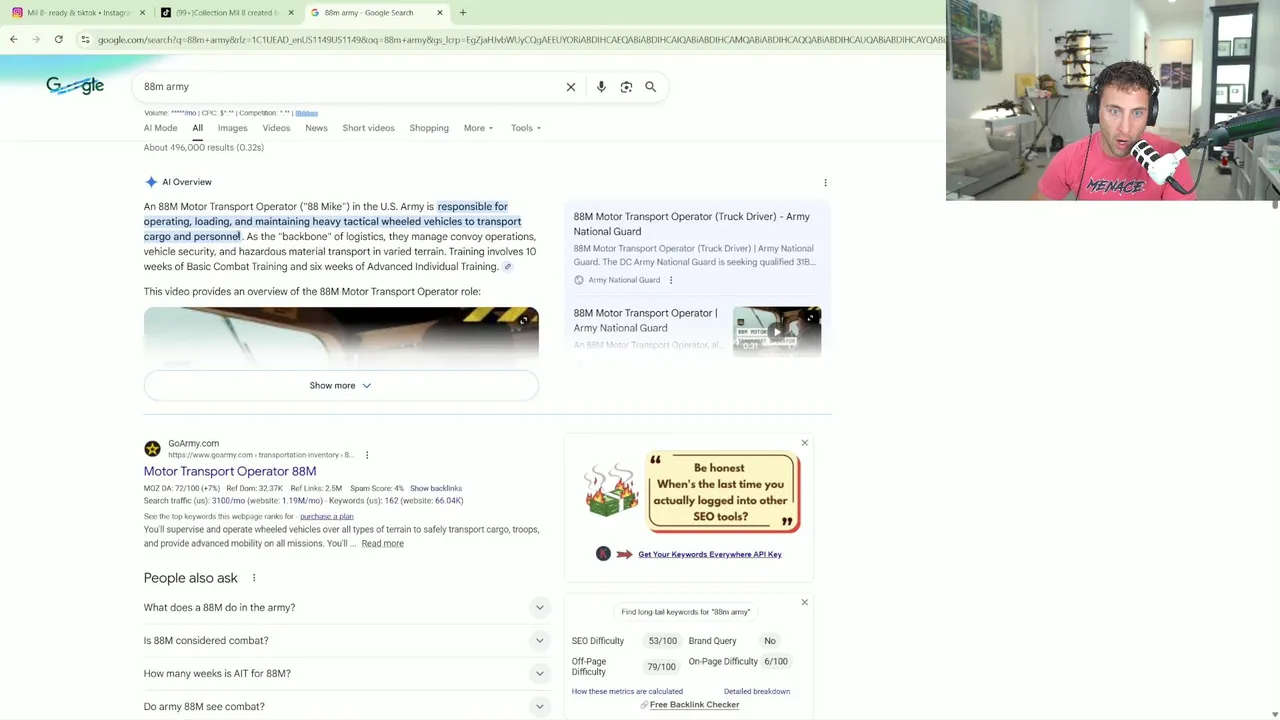The image size is (1280, 720).
Task: Click 'About 496,000 results' text
Action: coord(203,148)
